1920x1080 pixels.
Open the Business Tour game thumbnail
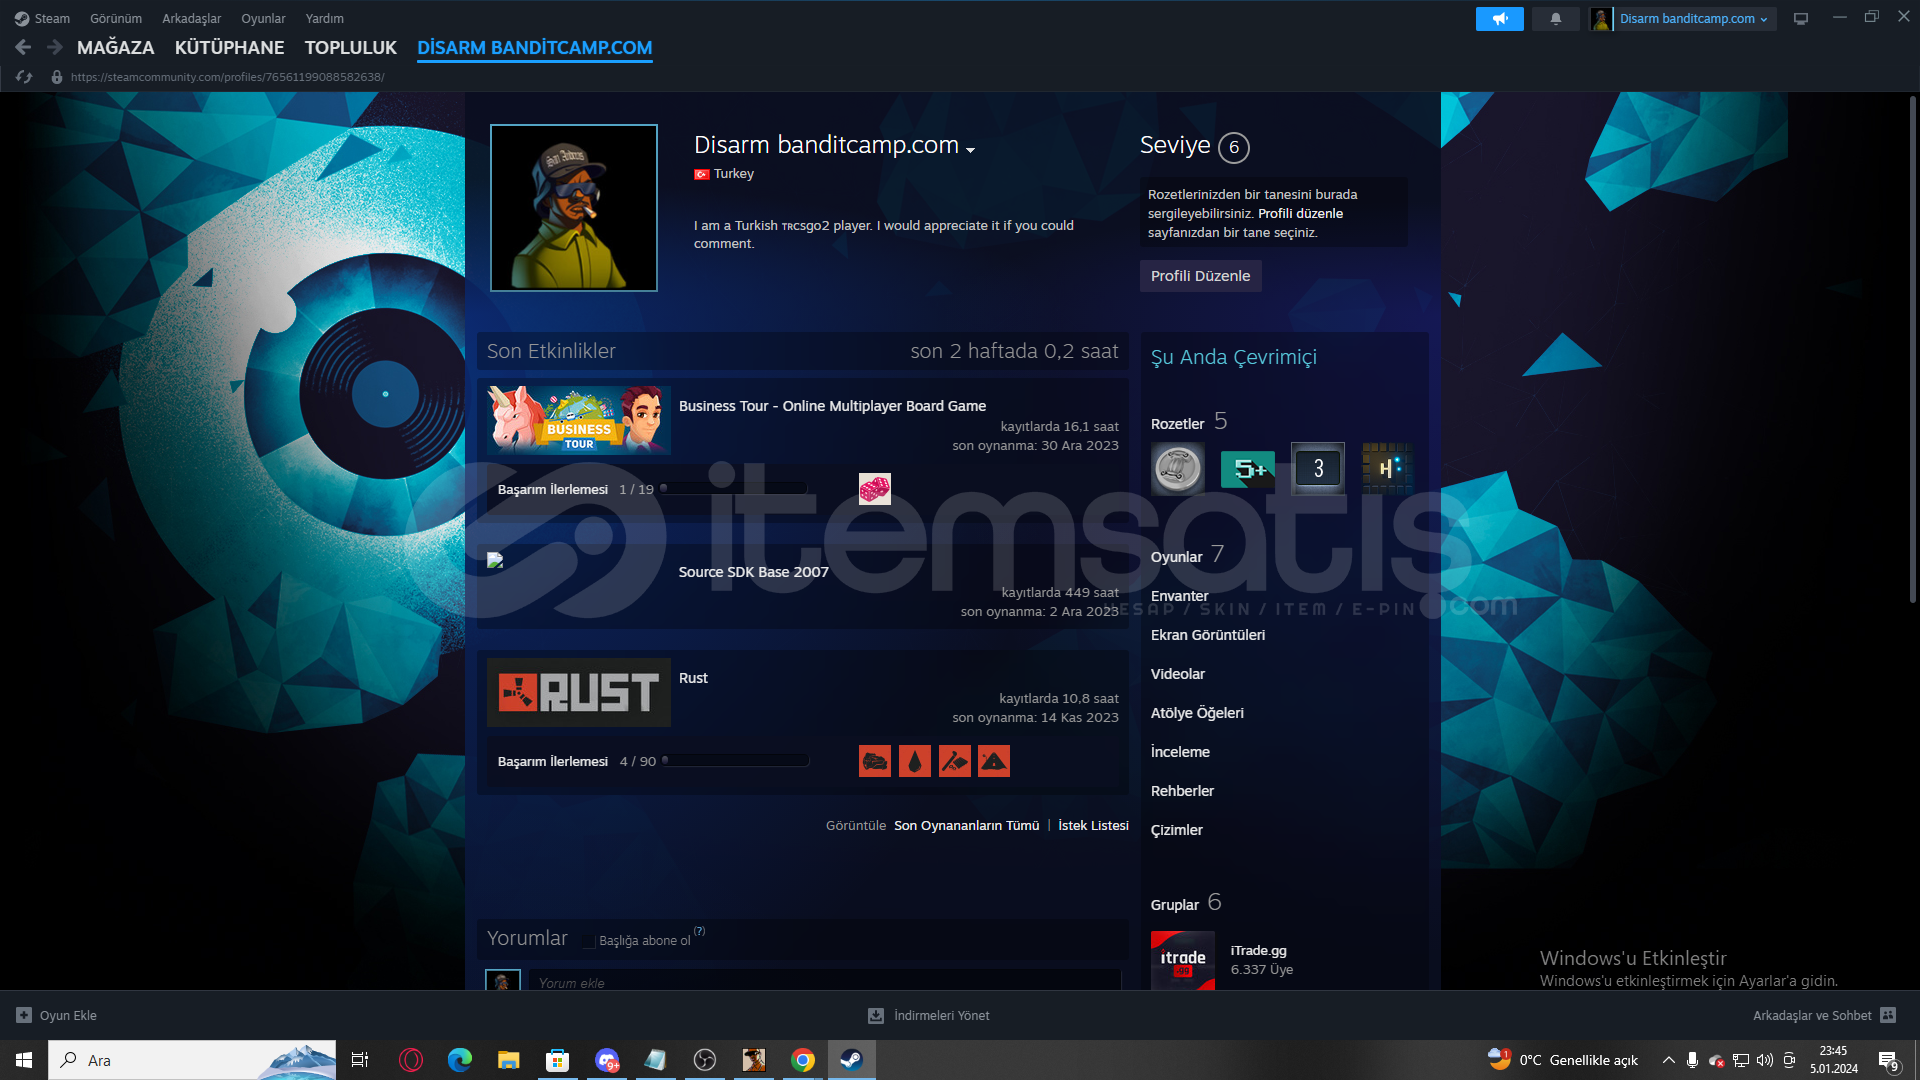click(579, 420)
